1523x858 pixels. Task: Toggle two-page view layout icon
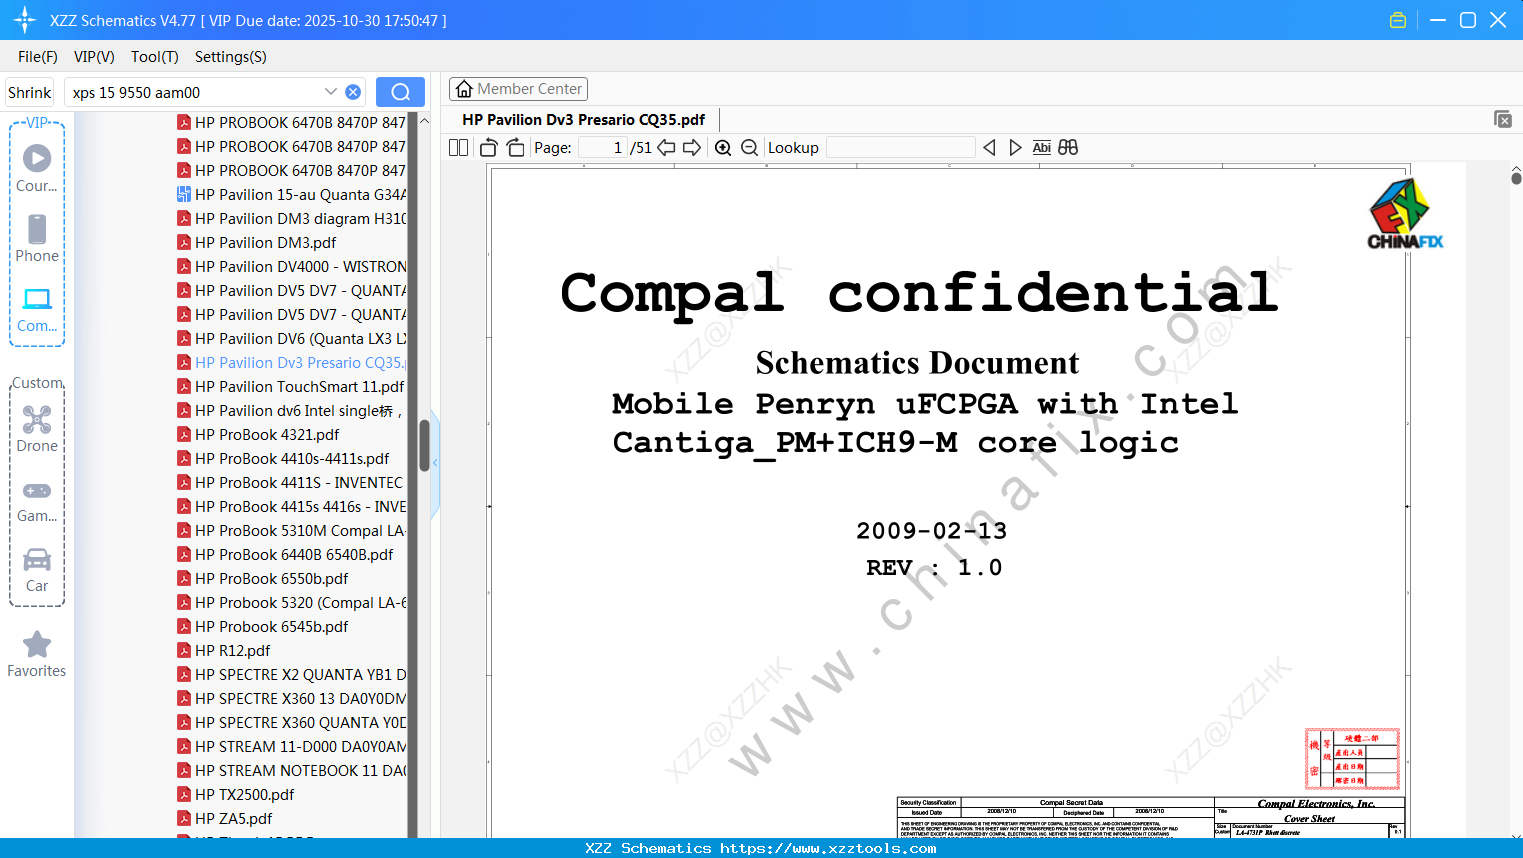tap(458, 148)
